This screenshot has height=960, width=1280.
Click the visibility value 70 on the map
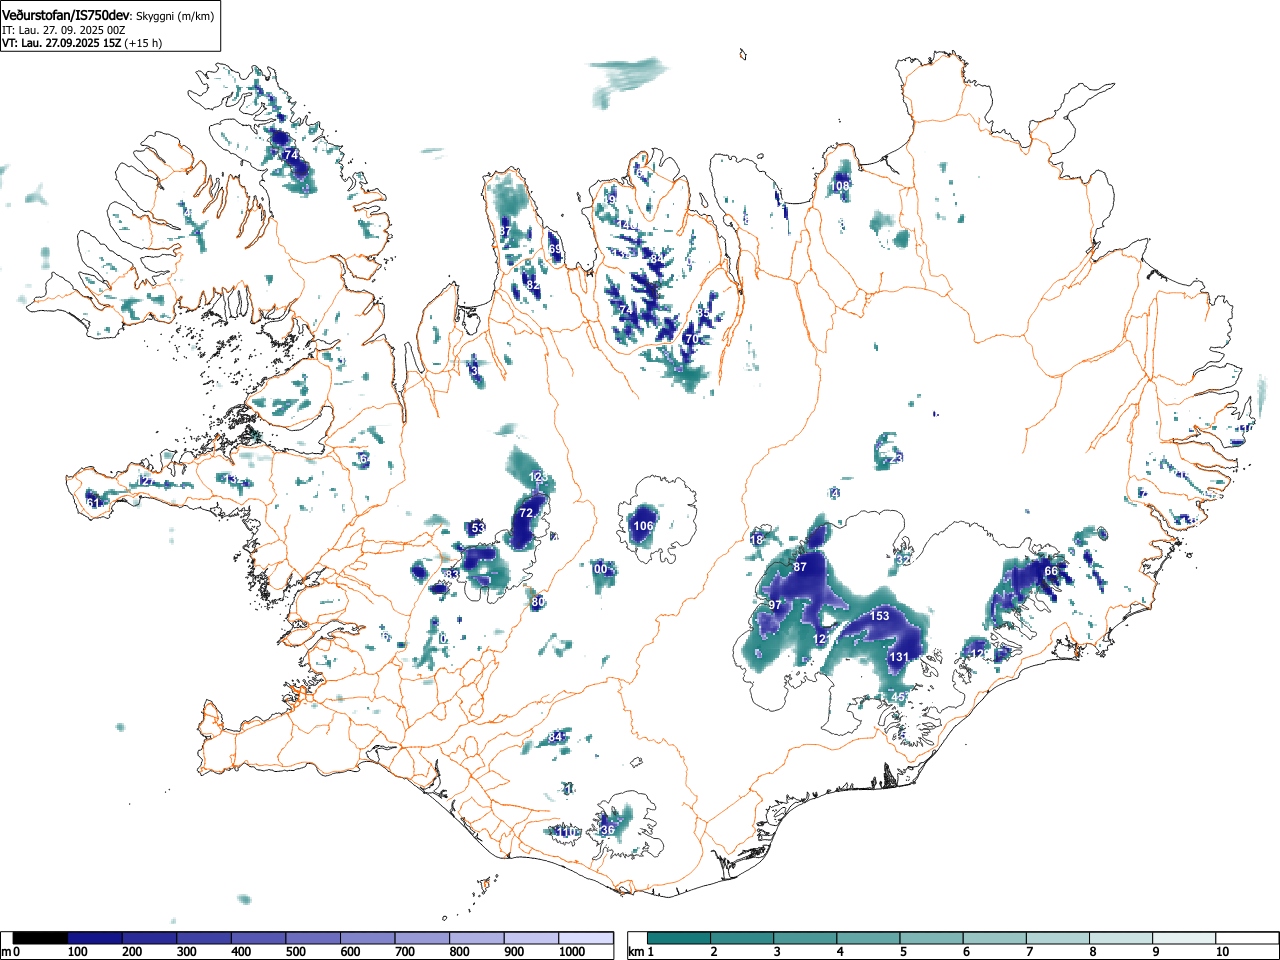691,339
